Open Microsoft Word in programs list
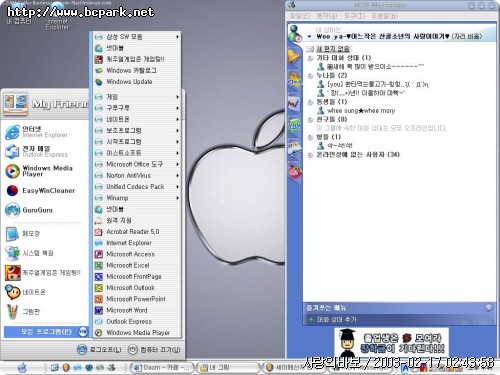Screen dimensions: 500x375 [x=137, y=310]
